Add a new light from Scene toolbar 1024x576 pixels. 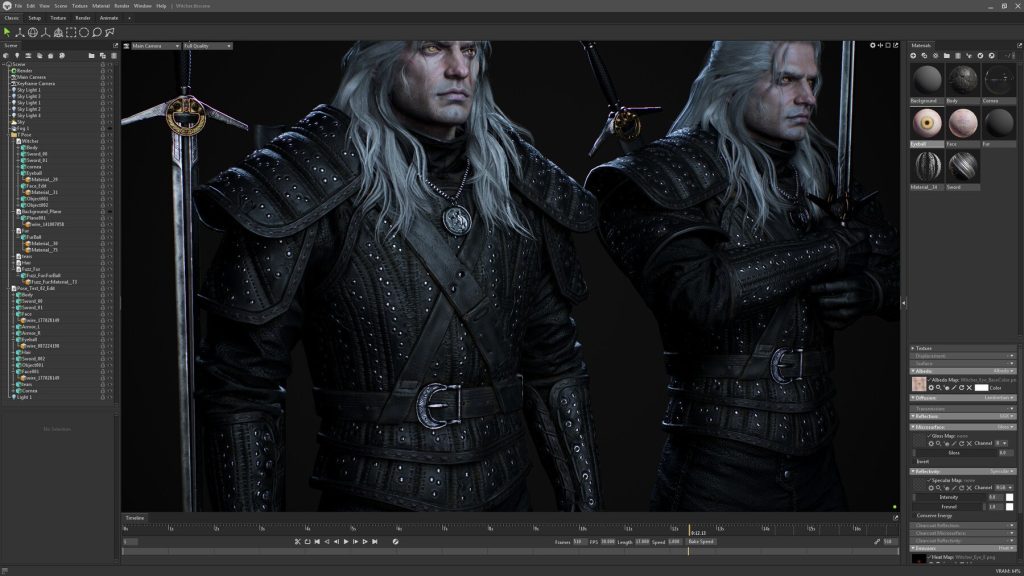pos(17,56)
